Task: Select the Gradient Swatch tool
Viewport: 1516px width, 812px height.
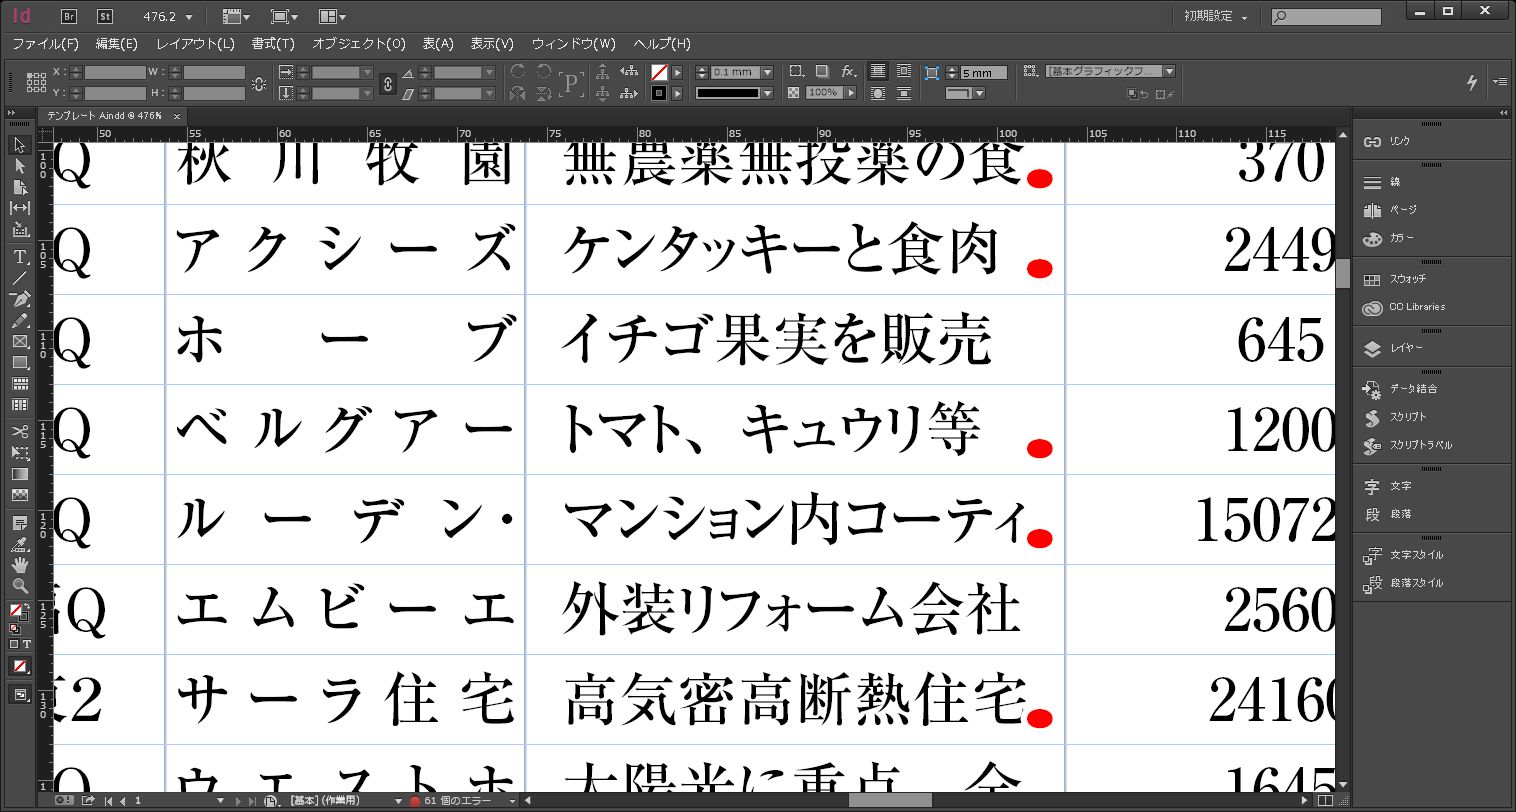Action: click(x=20, y=474)
